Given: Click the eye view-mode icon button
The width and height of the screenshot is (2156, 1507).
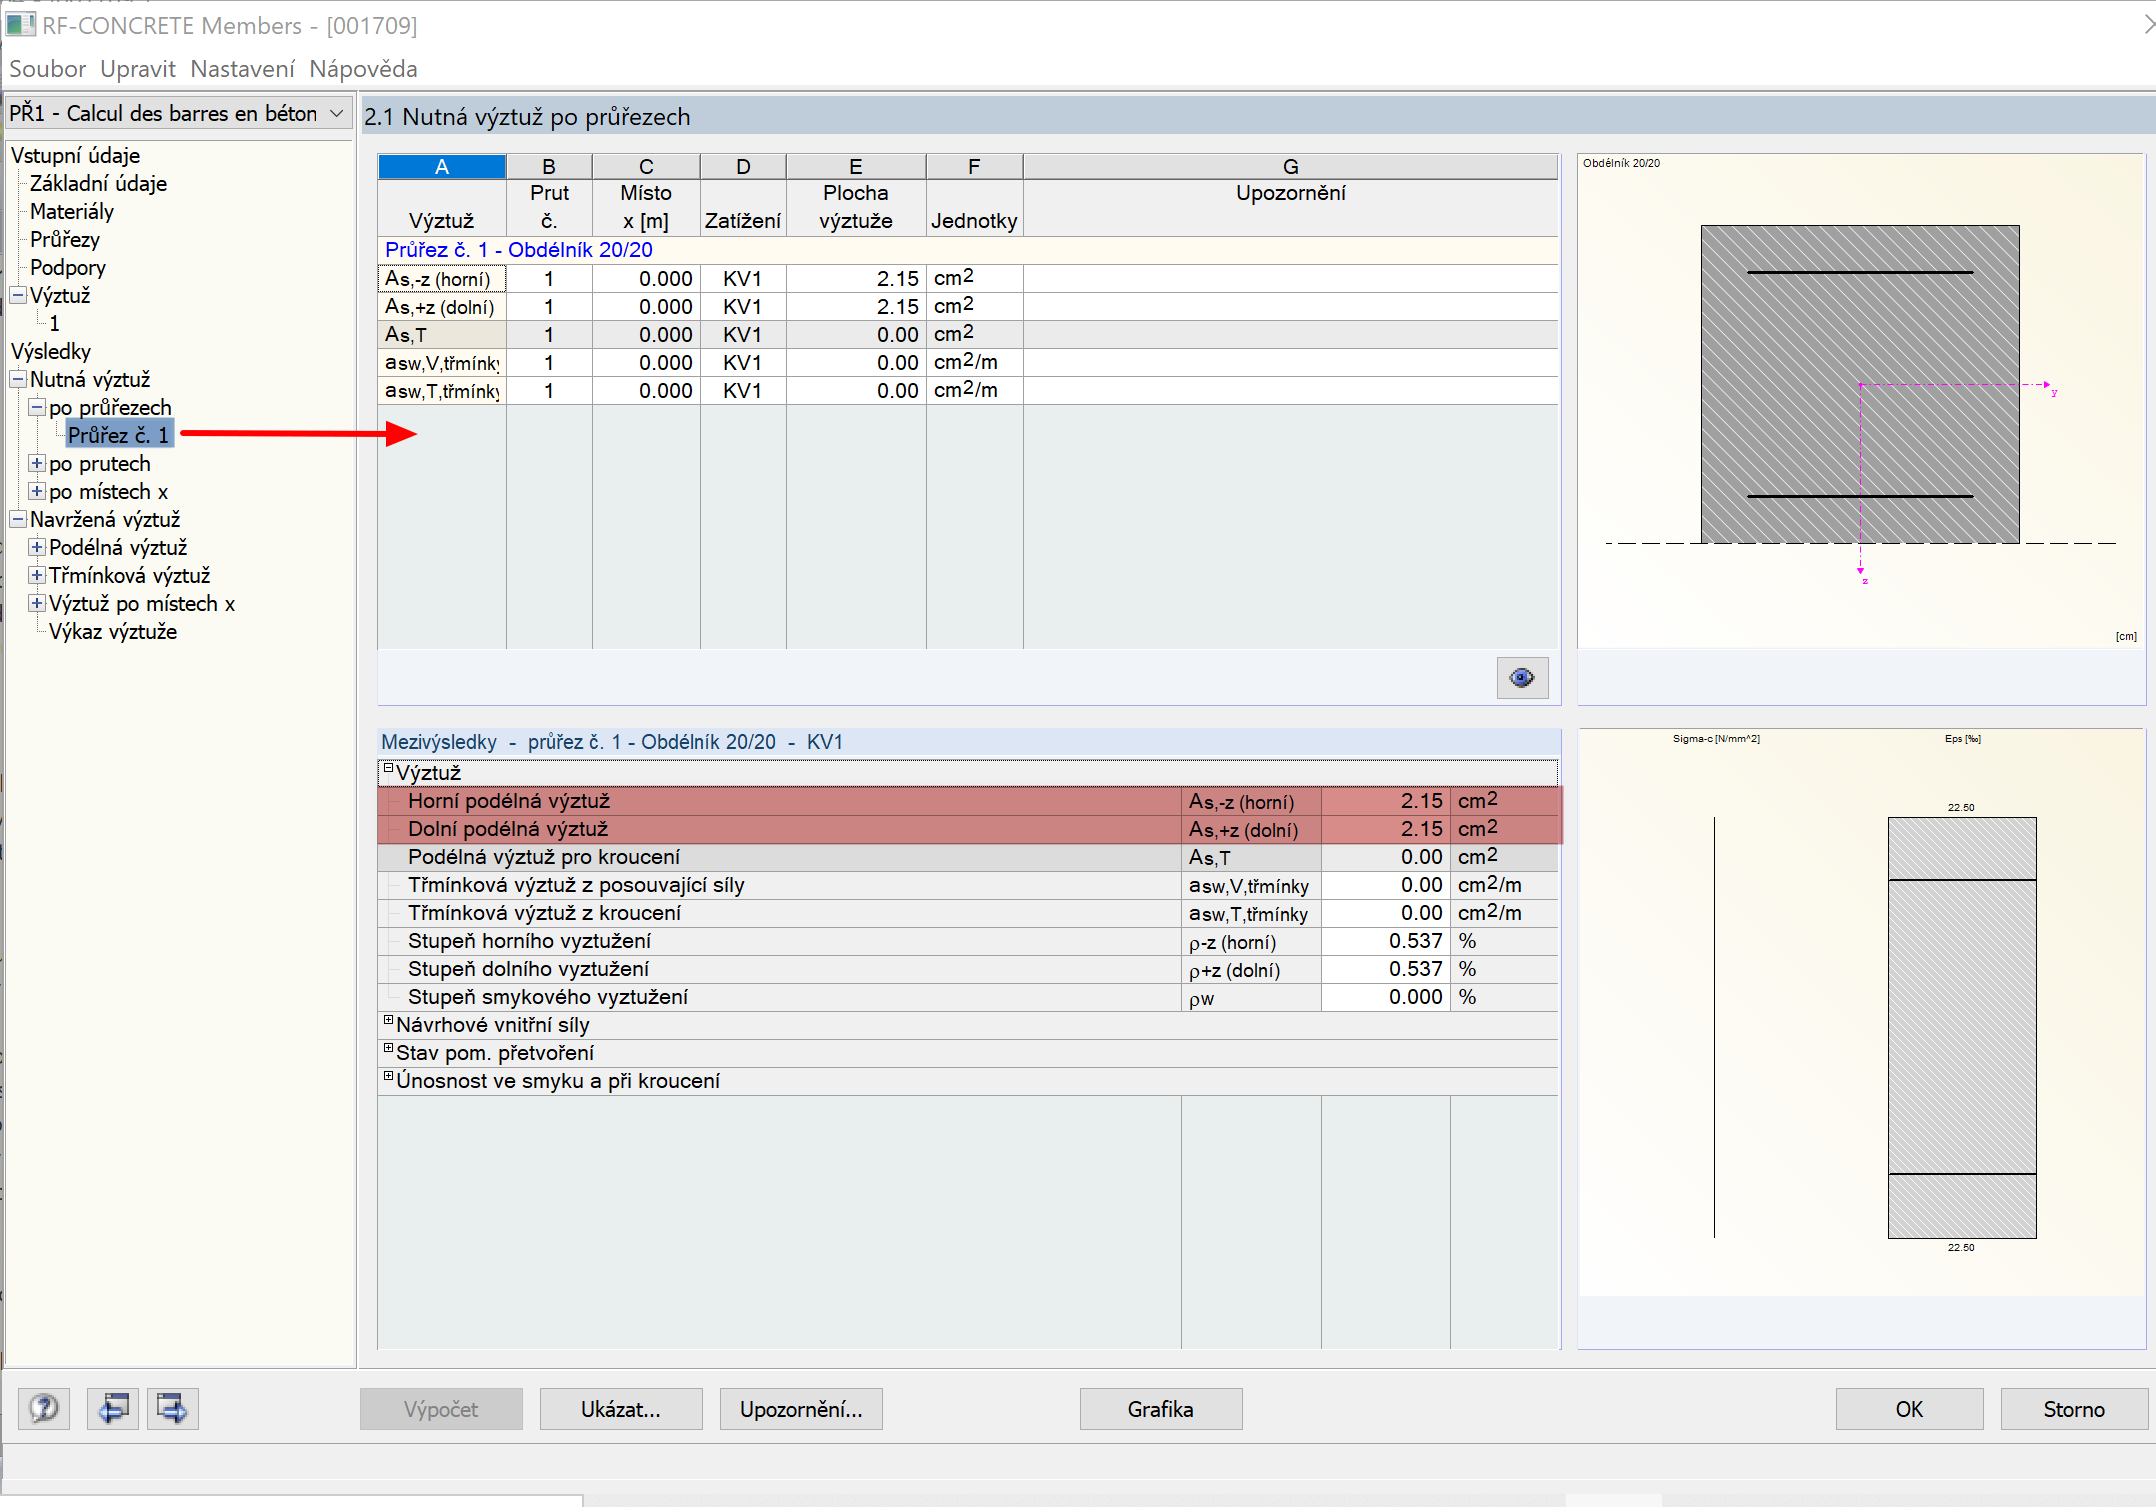Looking at the screenshot, I should pos(1521,678).
